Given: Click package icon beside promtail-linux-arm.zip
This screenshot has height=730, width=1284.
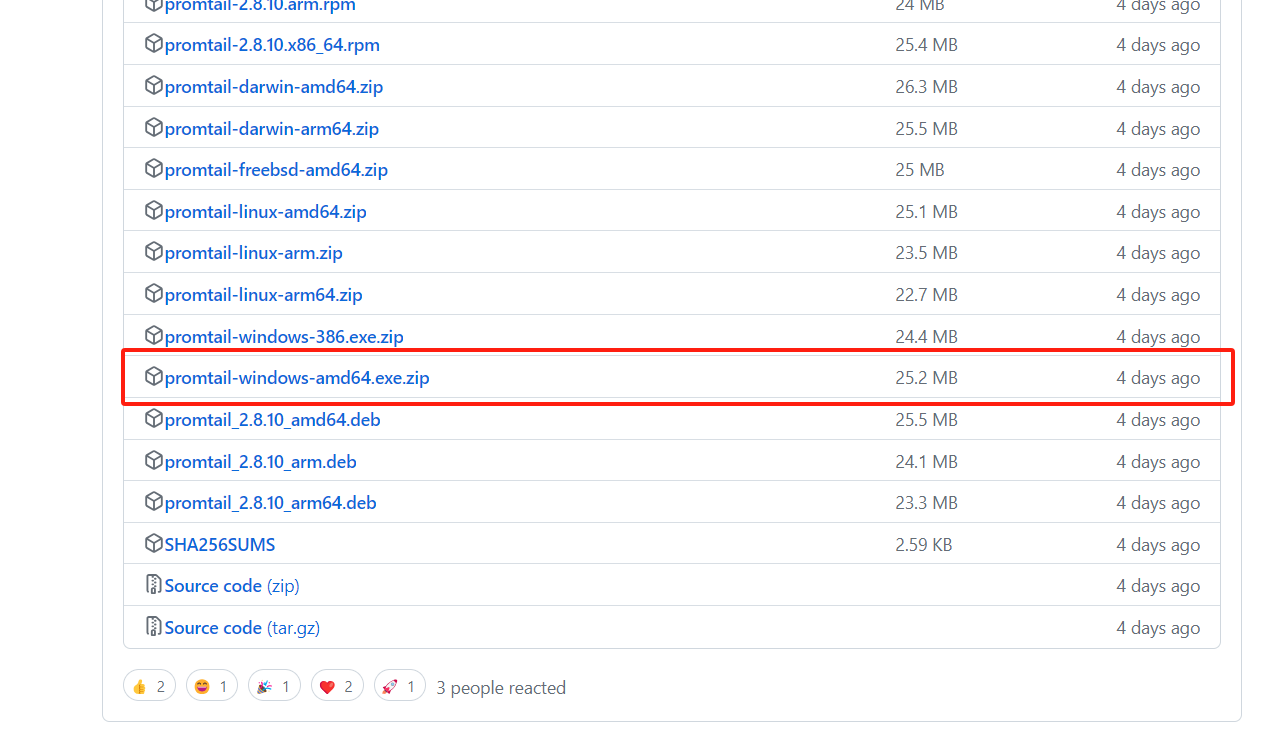Looking at the screenshot, I should 153,252.
